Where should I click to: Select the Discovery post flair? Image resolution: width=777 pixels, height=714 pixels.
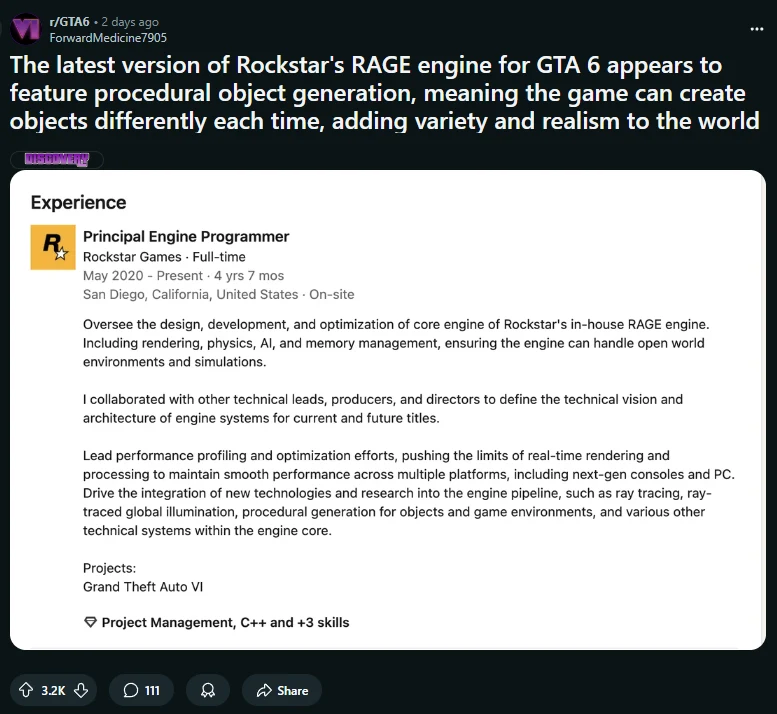pos(57,159)
